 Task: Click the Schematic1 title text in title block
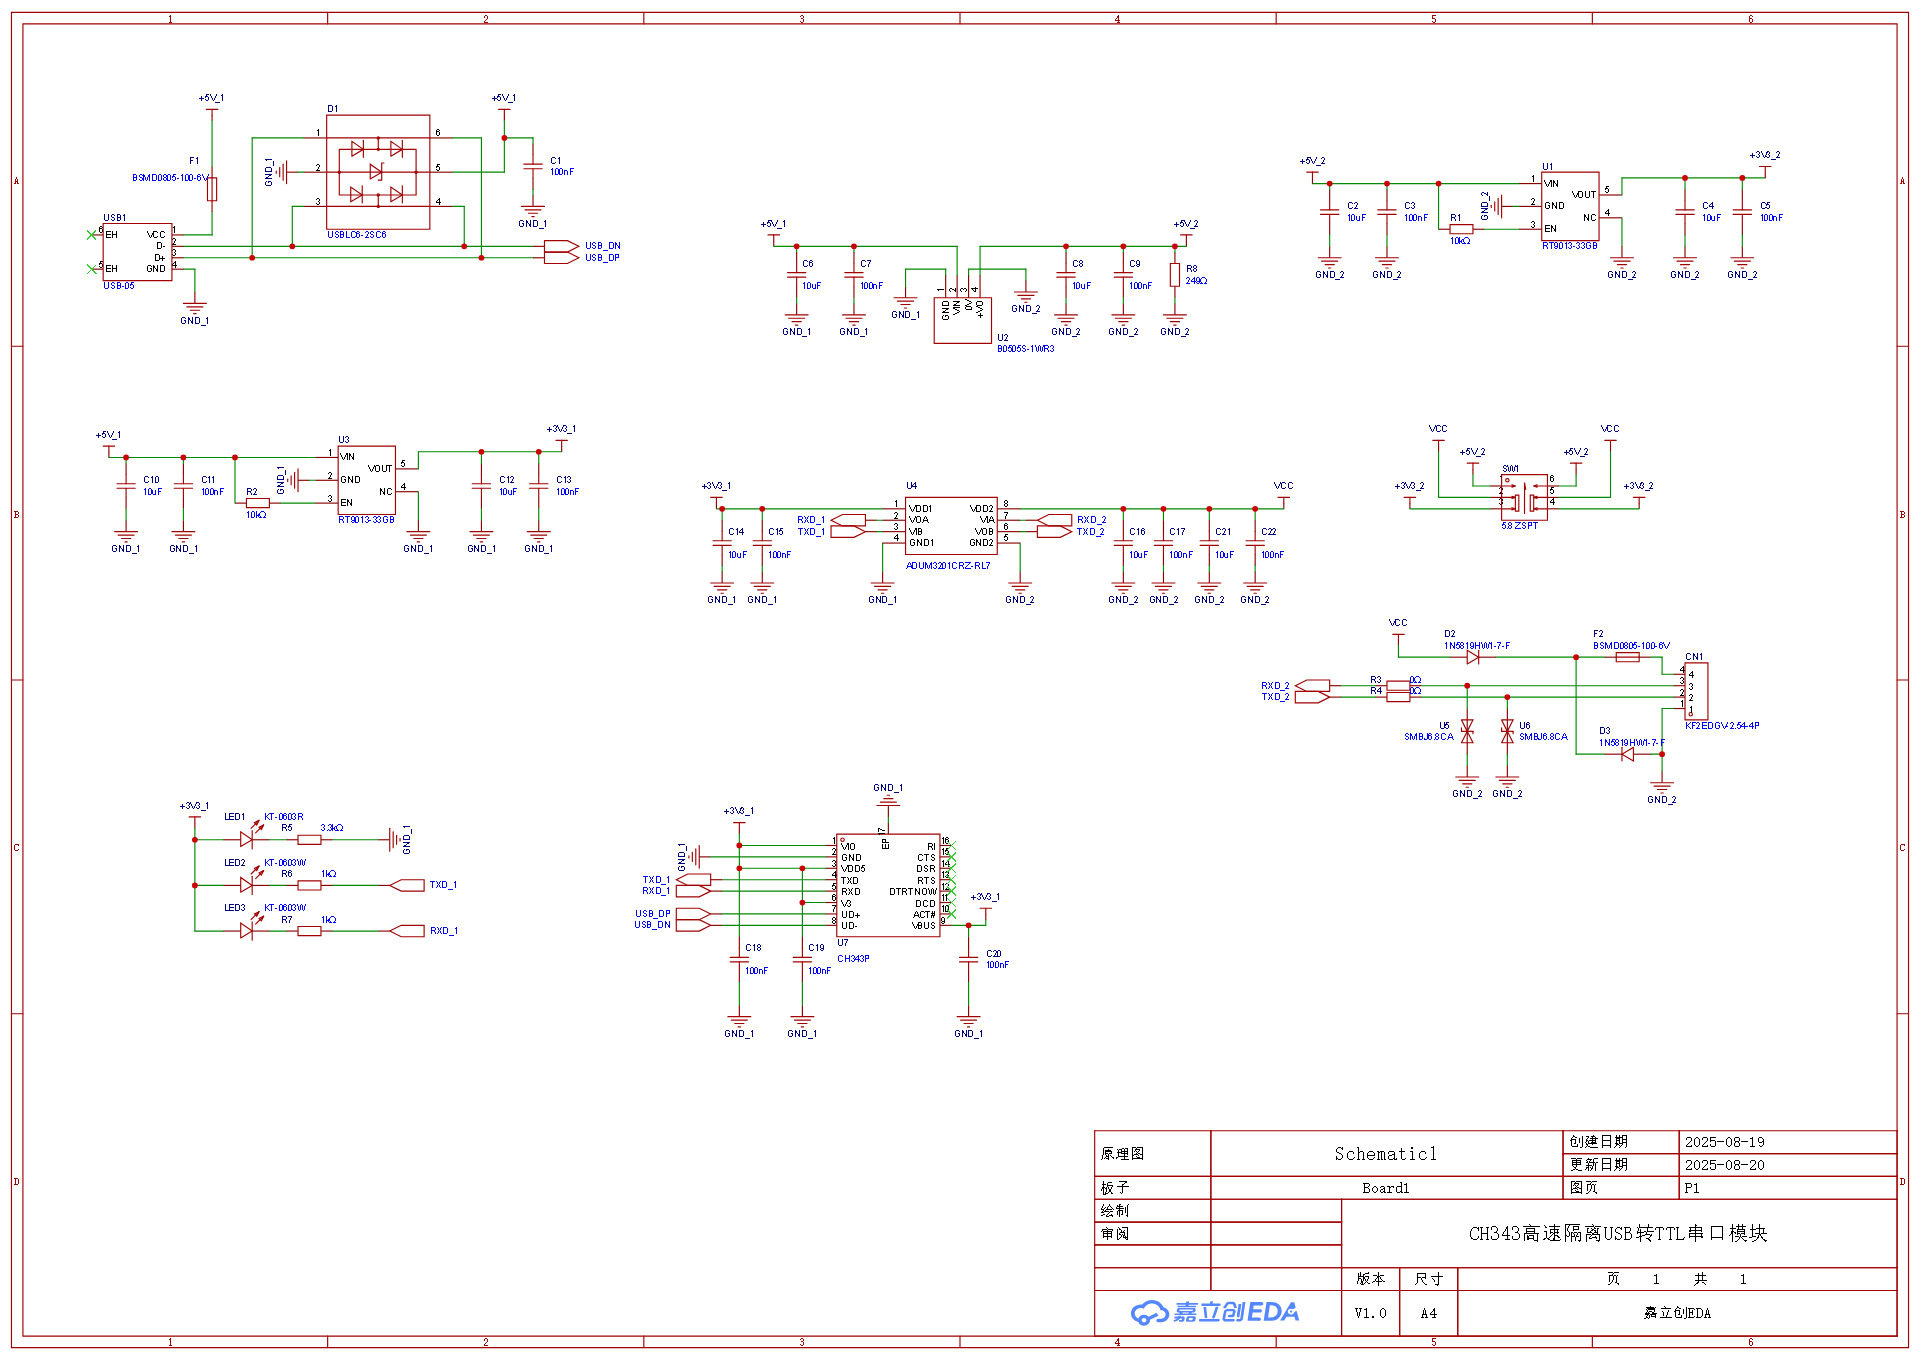pyautogui.click(x=1385, y=1154)
